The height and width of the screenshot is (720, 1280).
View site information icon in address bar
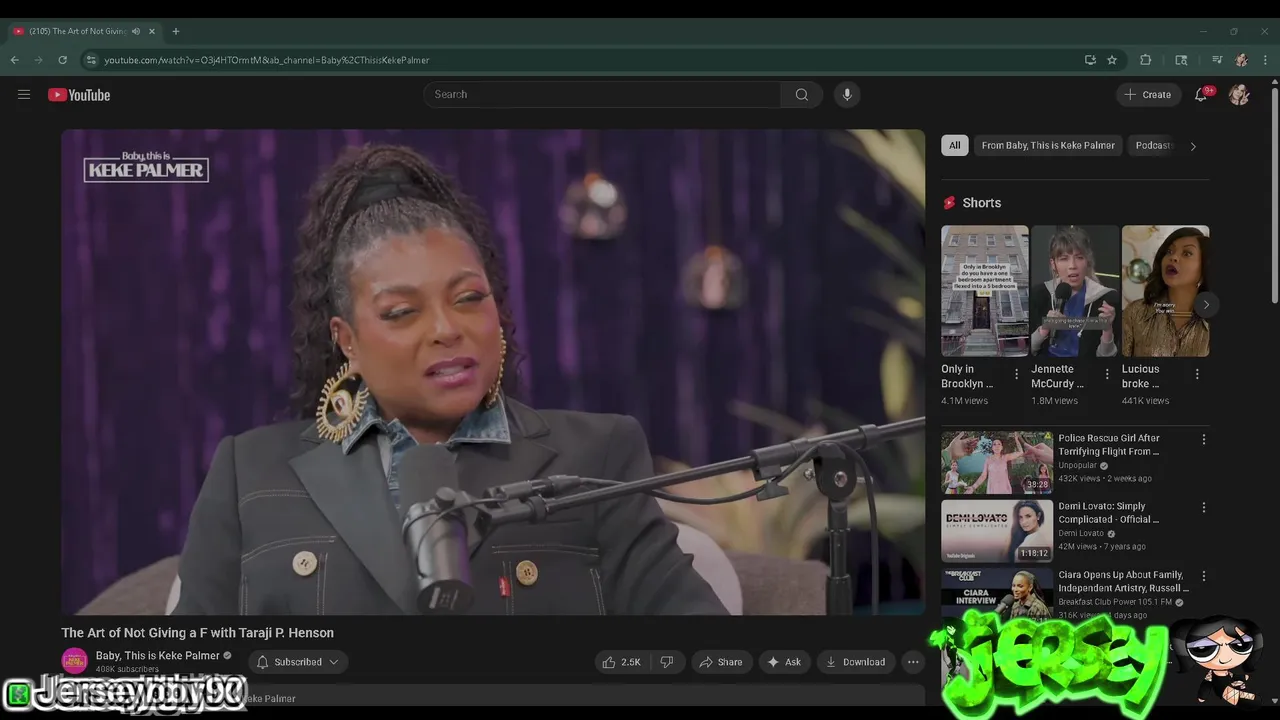[x=91, y=60]
